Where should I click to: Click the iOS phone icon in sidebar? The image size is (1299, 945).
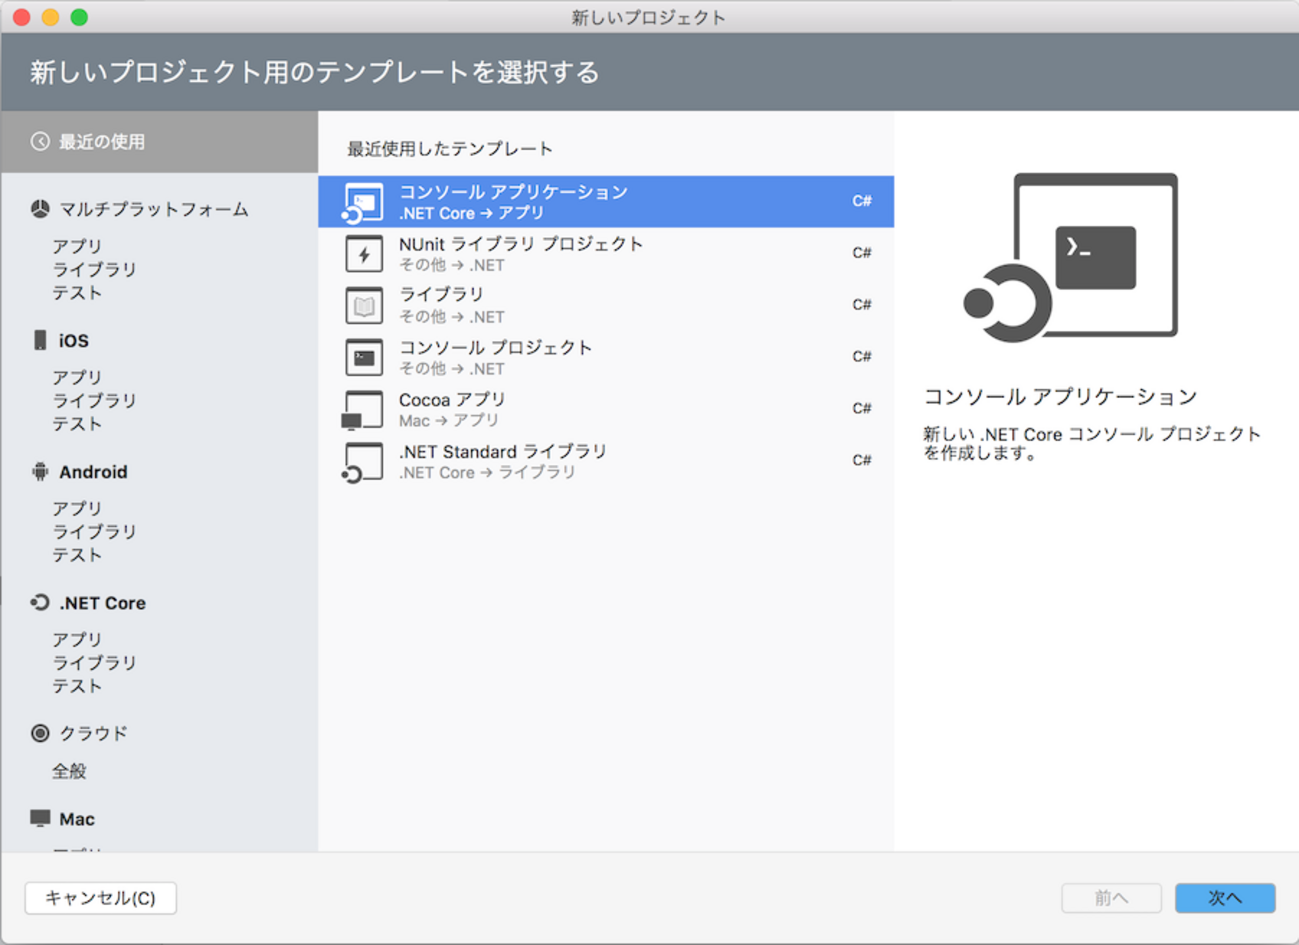click(x=40, y=341)
